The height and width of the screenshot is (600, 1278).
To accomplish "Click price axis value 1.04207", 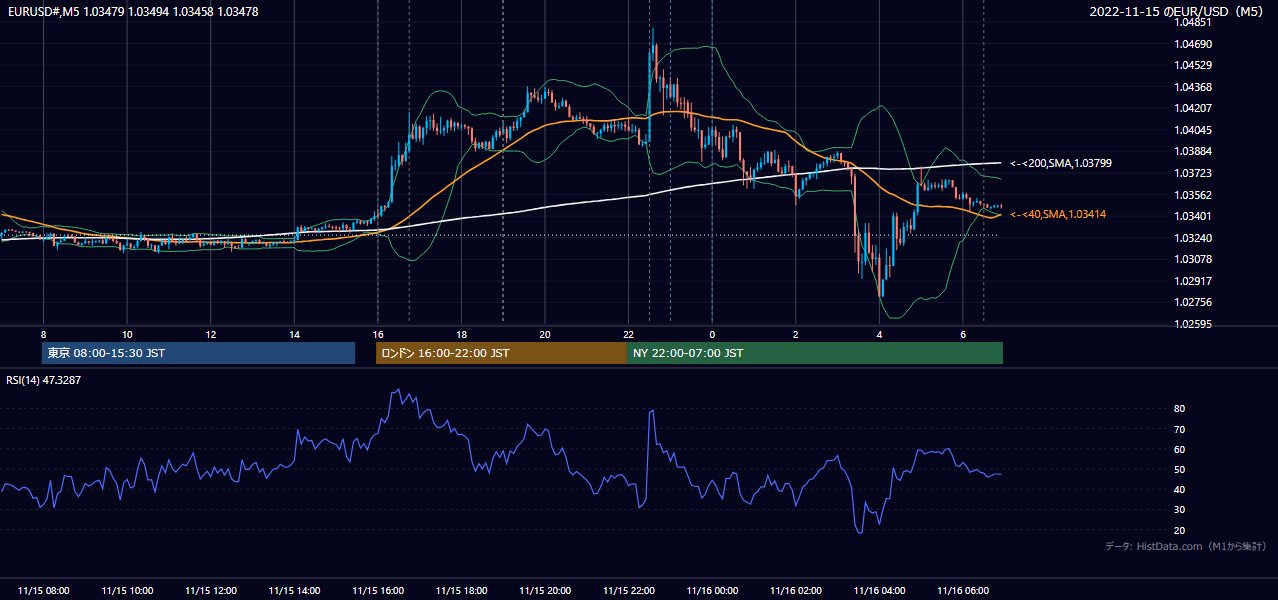I will click(x=1195, y=108).
